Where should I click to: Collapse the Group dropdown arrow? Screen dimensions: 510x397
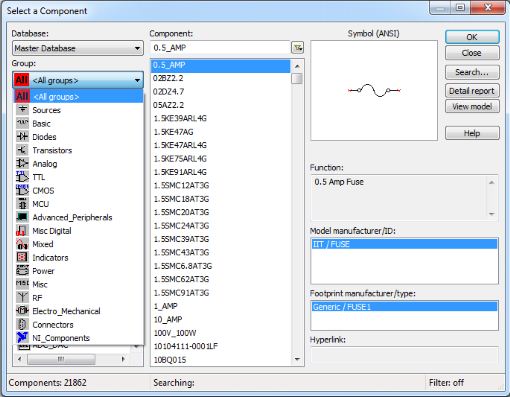tap(137, 80)
